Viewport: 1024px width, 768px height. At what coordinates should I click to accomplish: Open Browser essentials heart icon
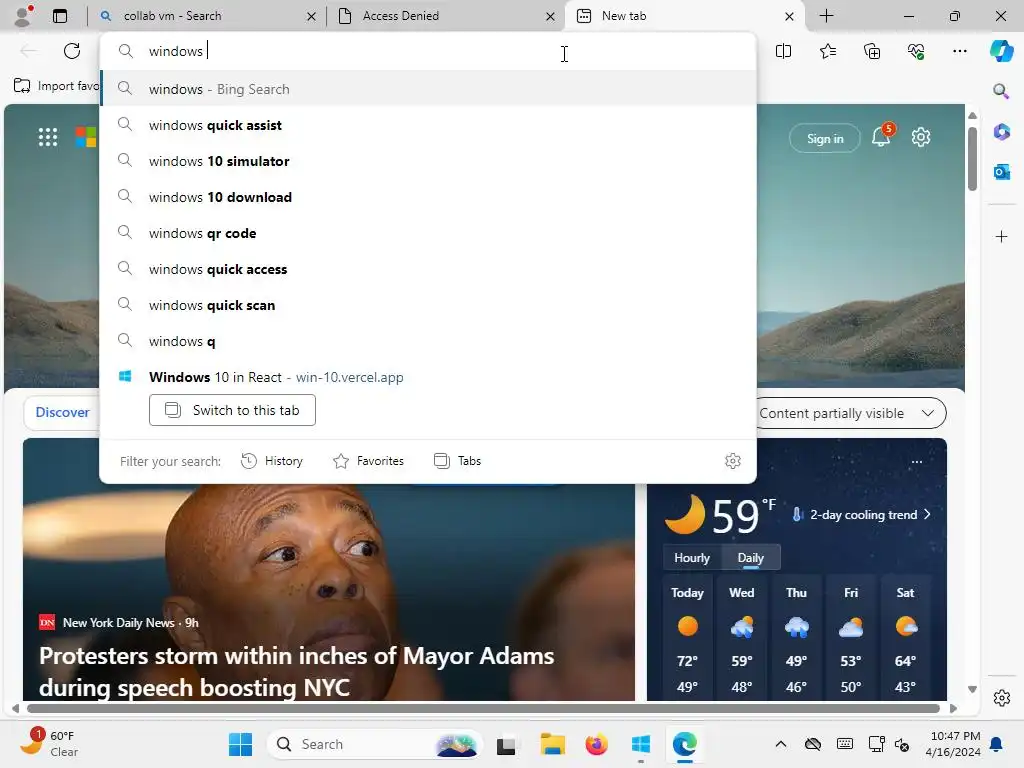click(x=916, y=51)
